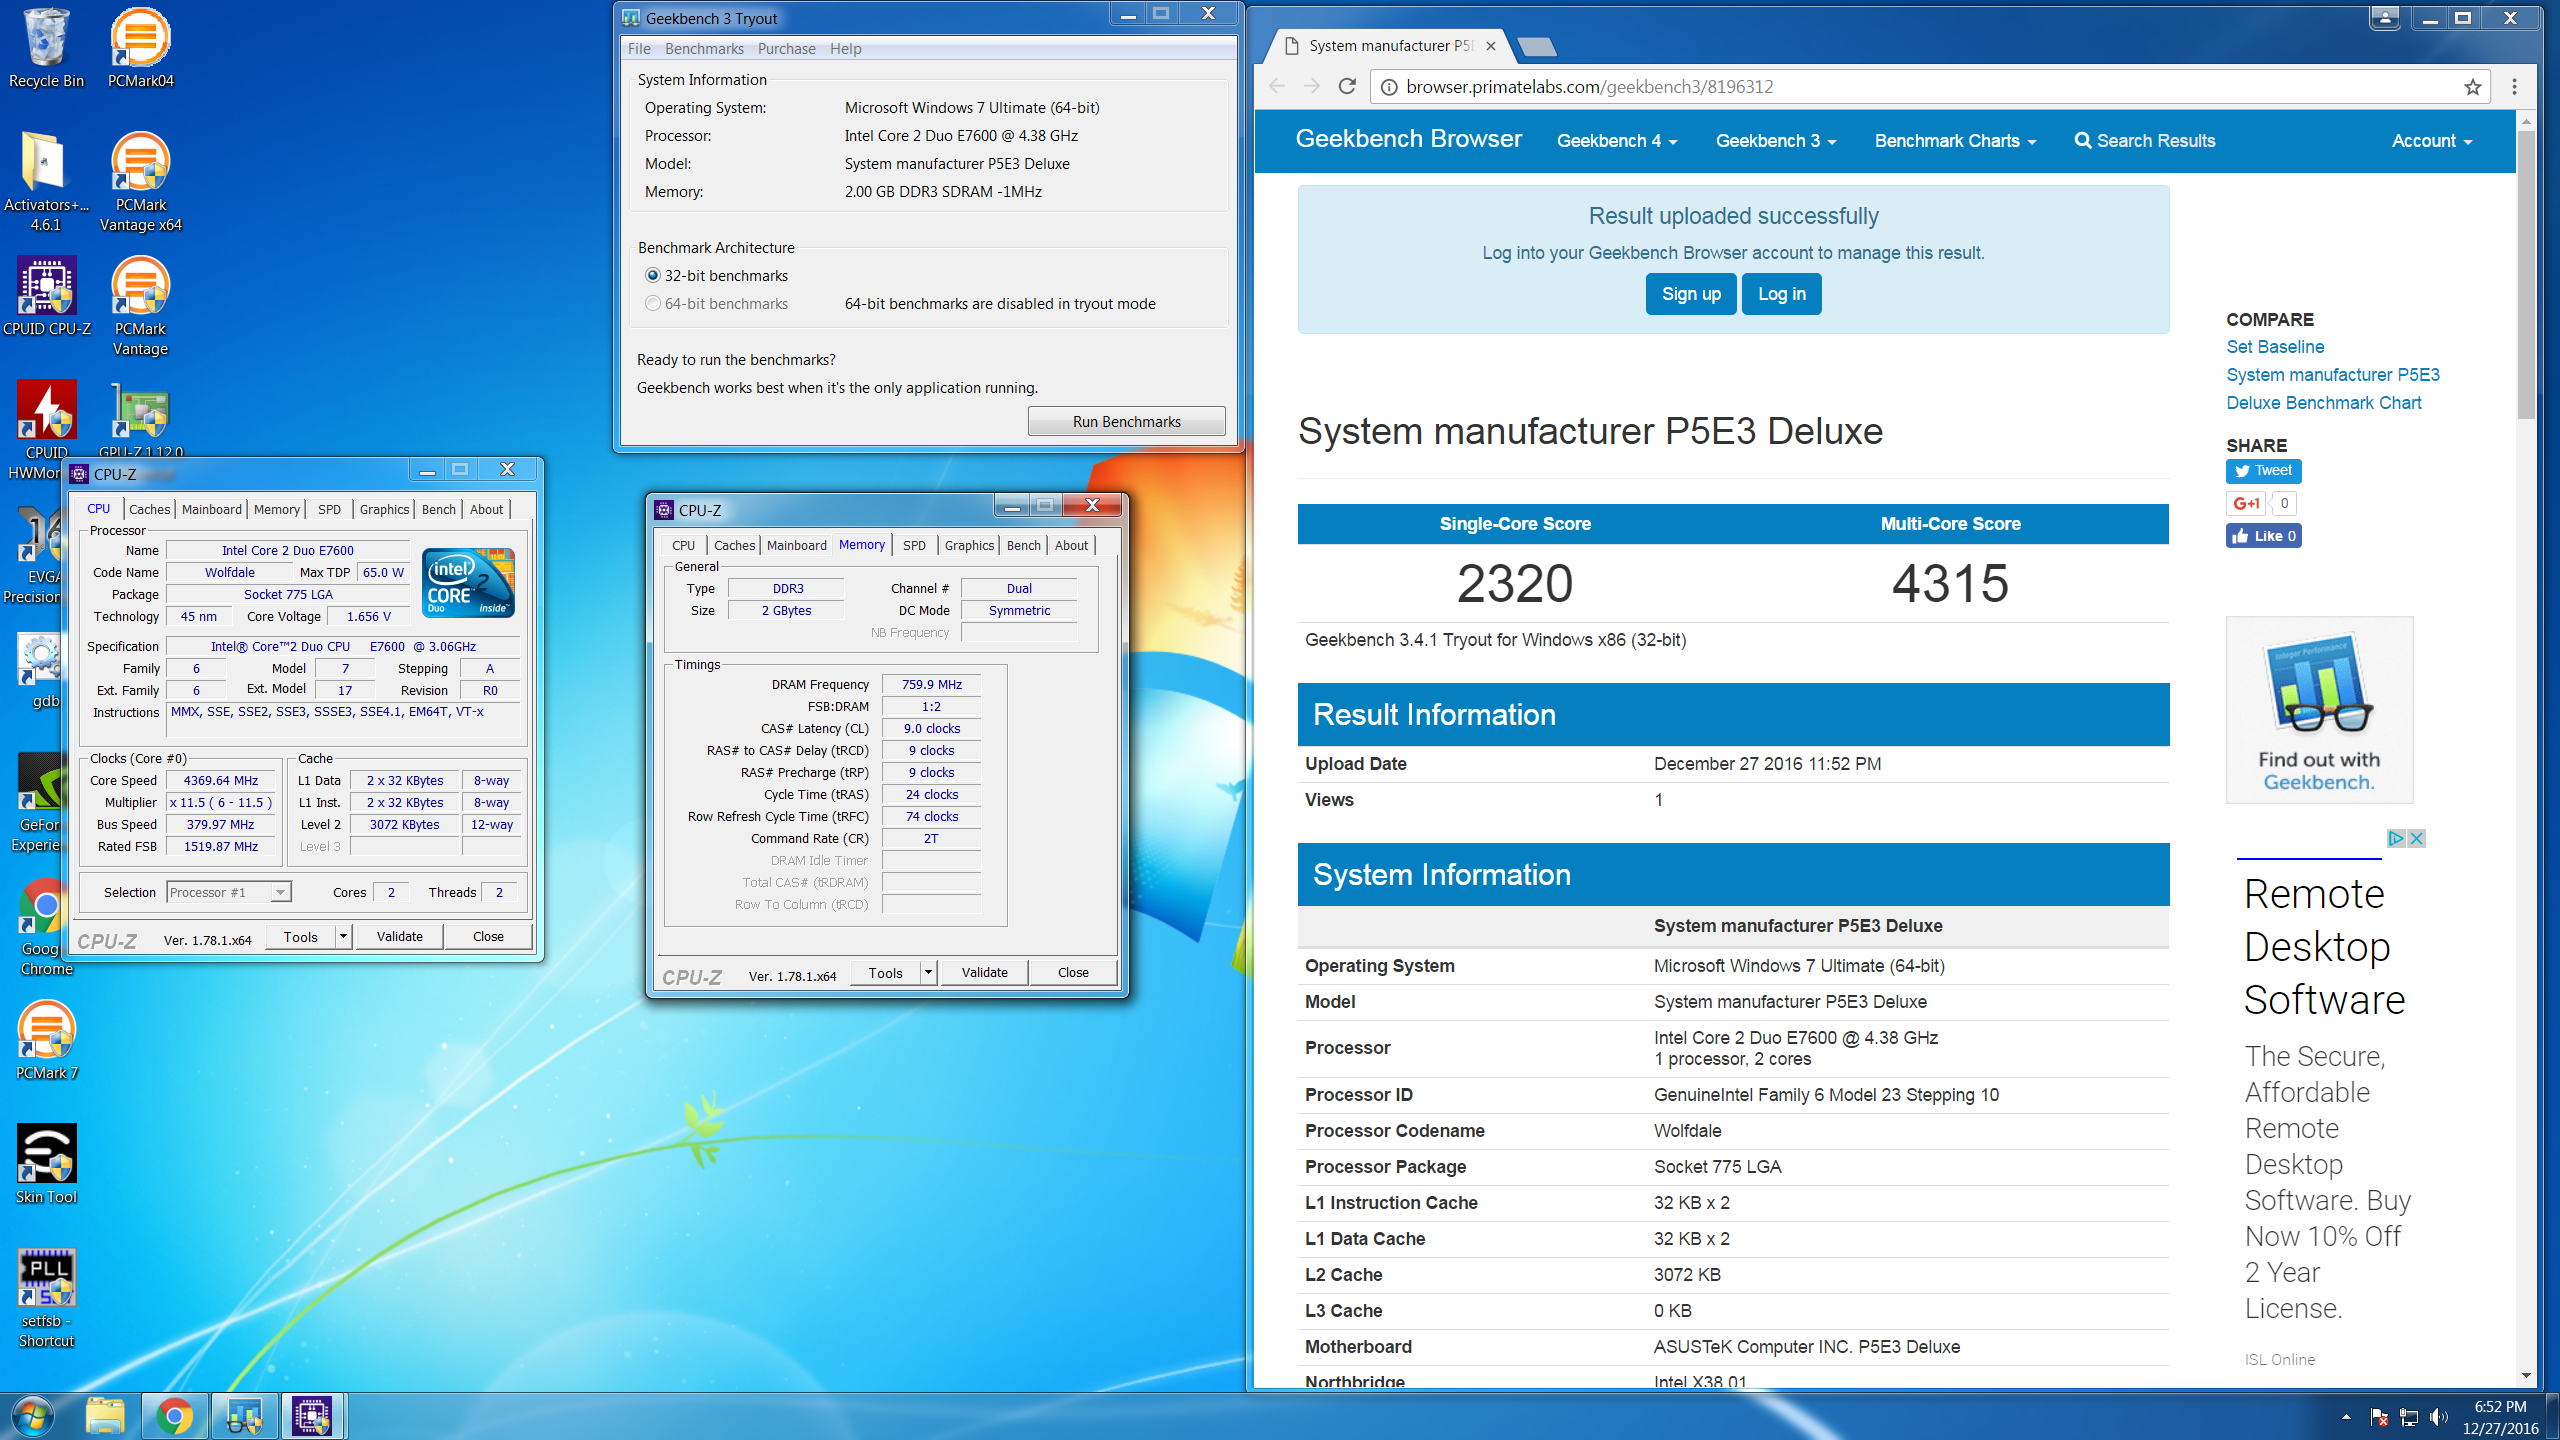The width and height of the screenshot is (2560, 1440).
Task: Click the clock in the system tray
Action: pos(2500,1417)
